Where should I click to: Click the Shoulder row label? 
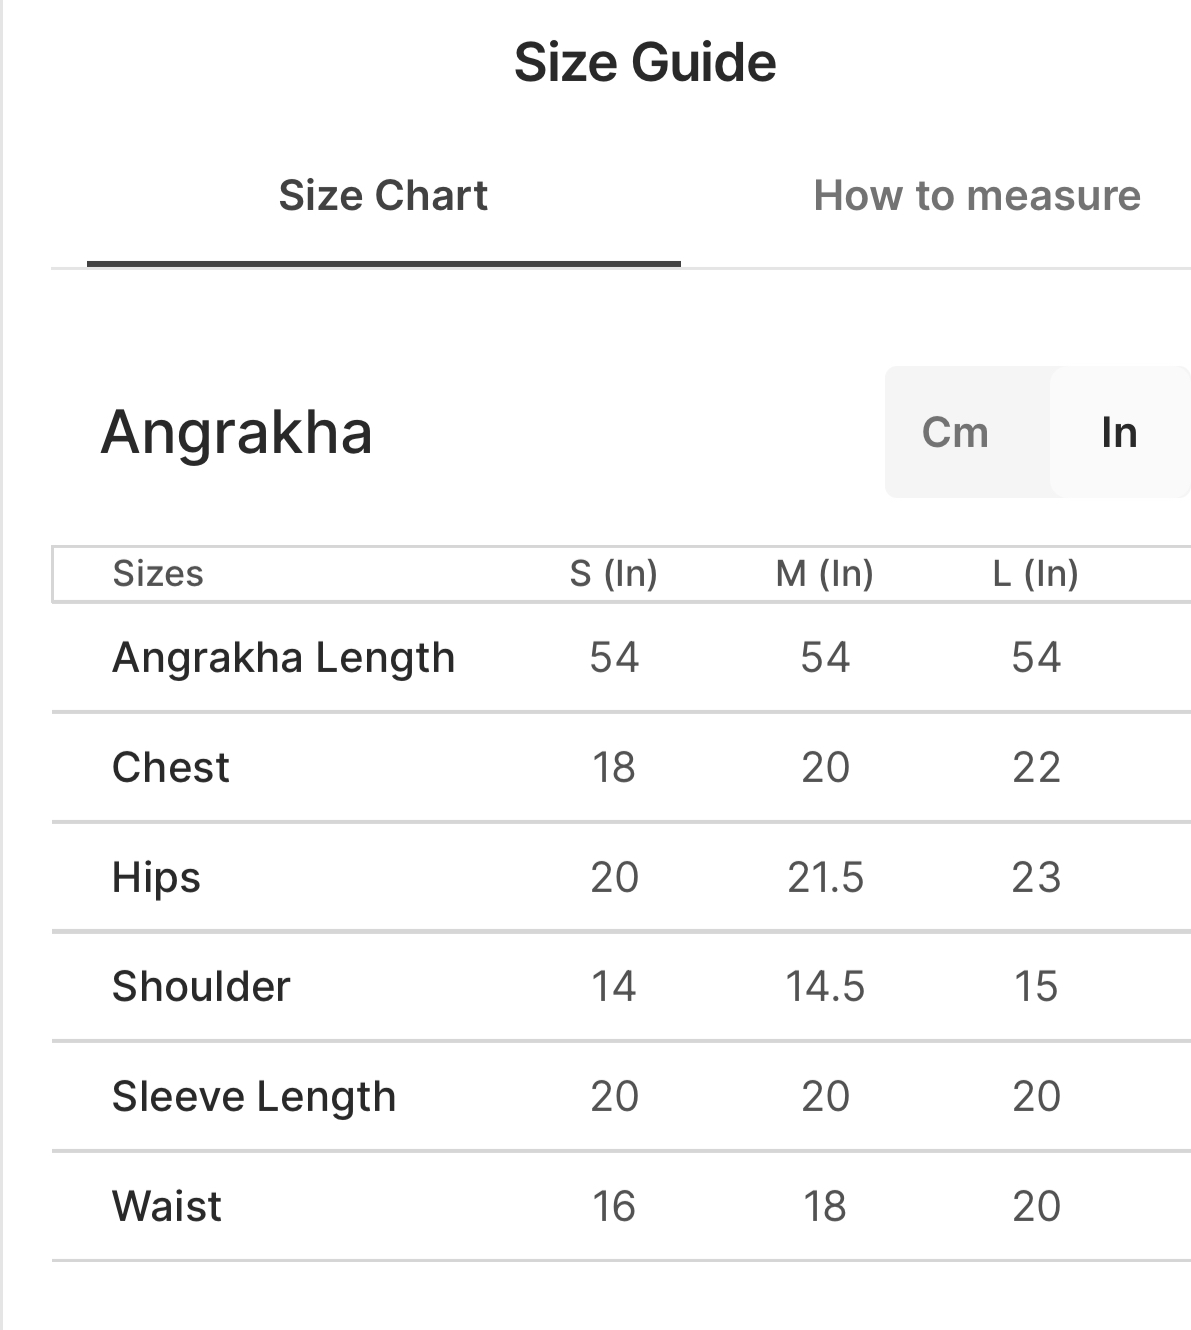[x=201, y=987]
